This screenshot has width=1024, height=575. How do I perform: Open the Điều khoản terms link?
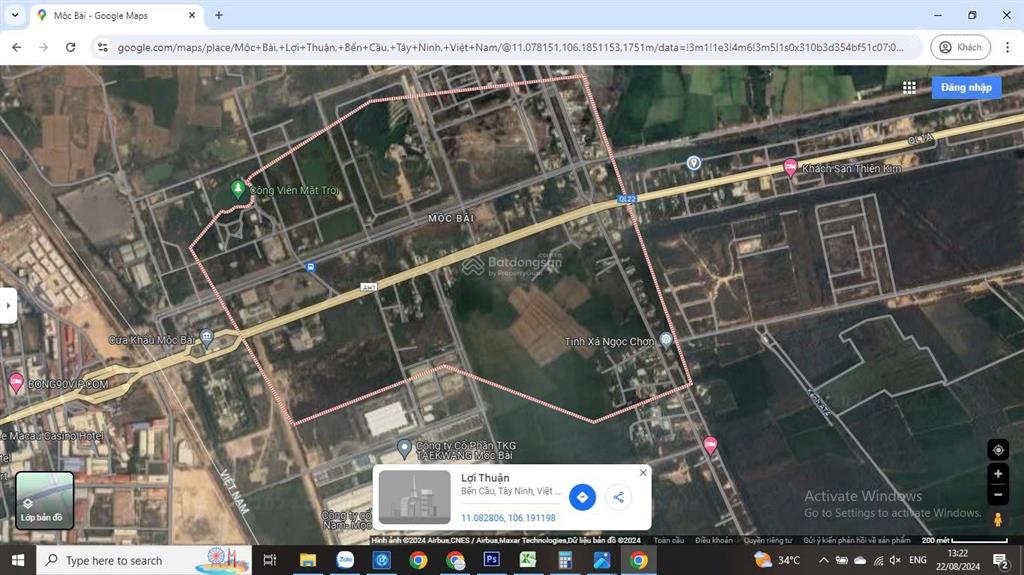click(713, 540)
